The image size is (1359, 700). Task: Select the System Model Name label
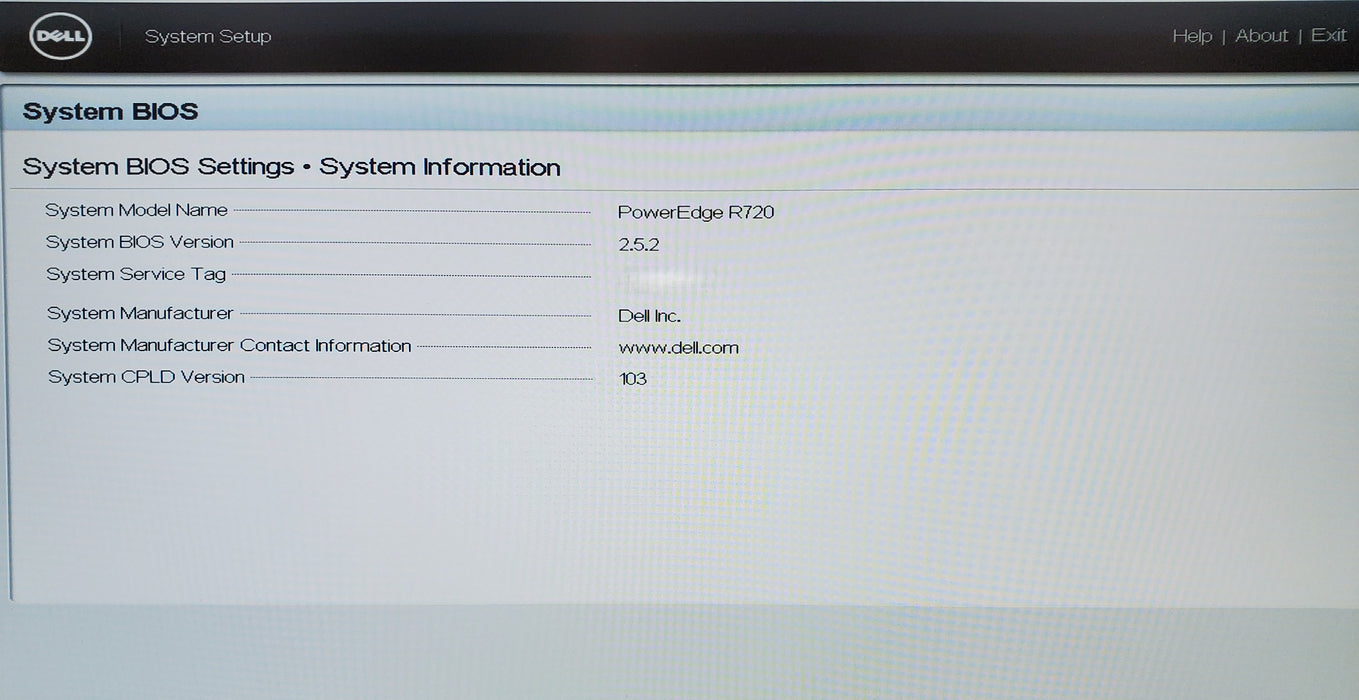(x=136, y=210)
